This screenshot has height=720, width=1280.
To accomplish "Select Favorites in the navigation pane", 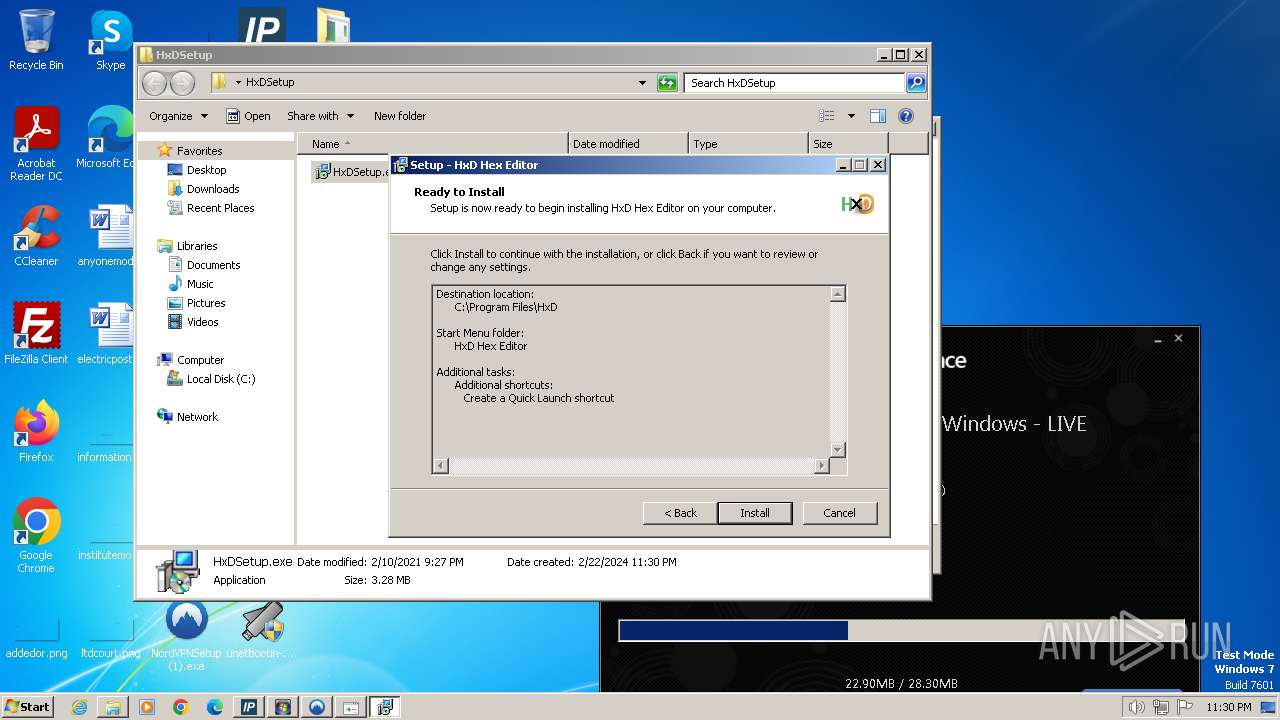I will coord(199,151).
